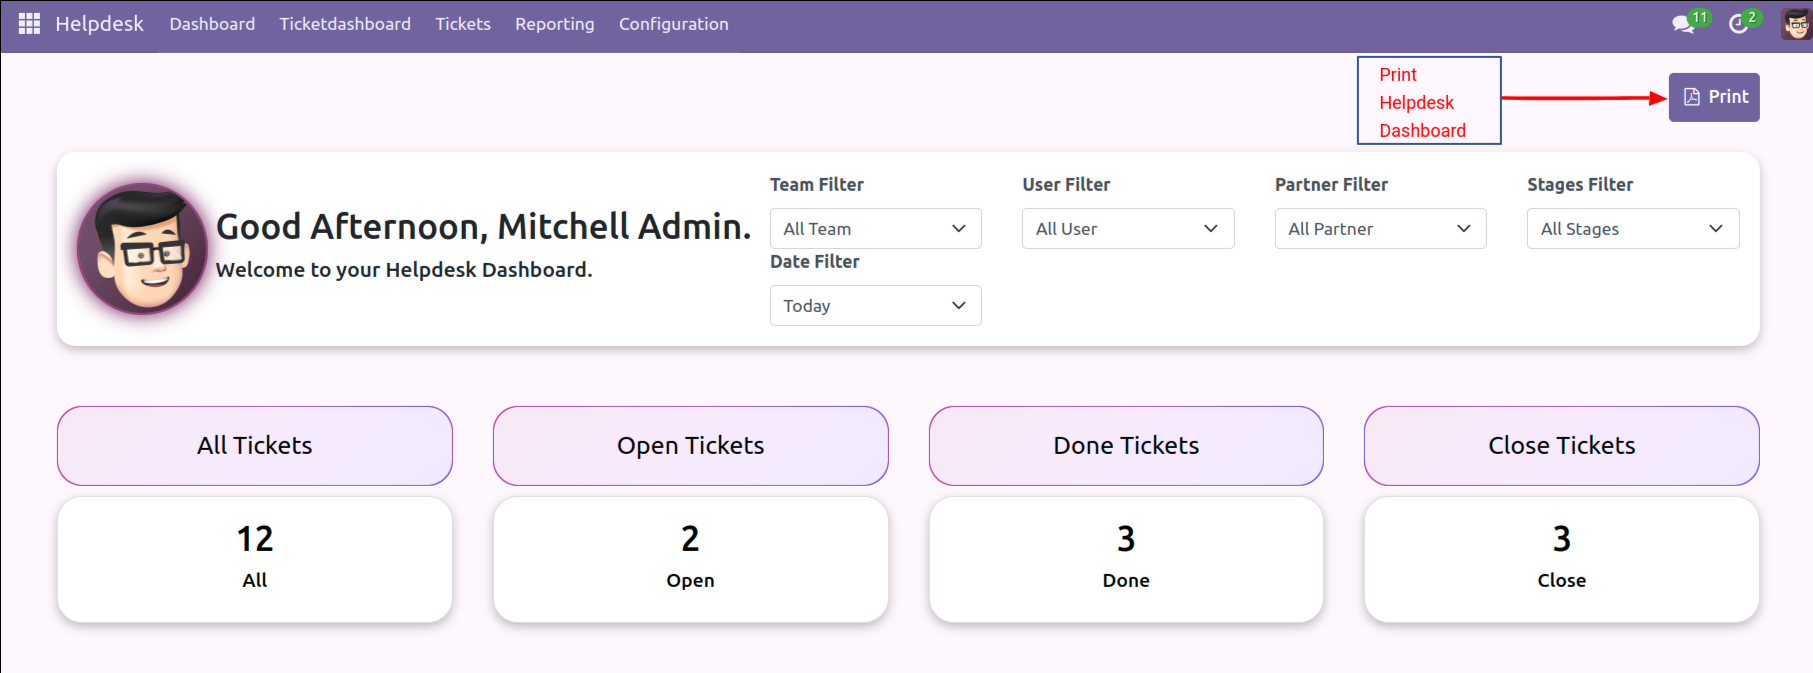Open the Reporting menu

point(555,24)
